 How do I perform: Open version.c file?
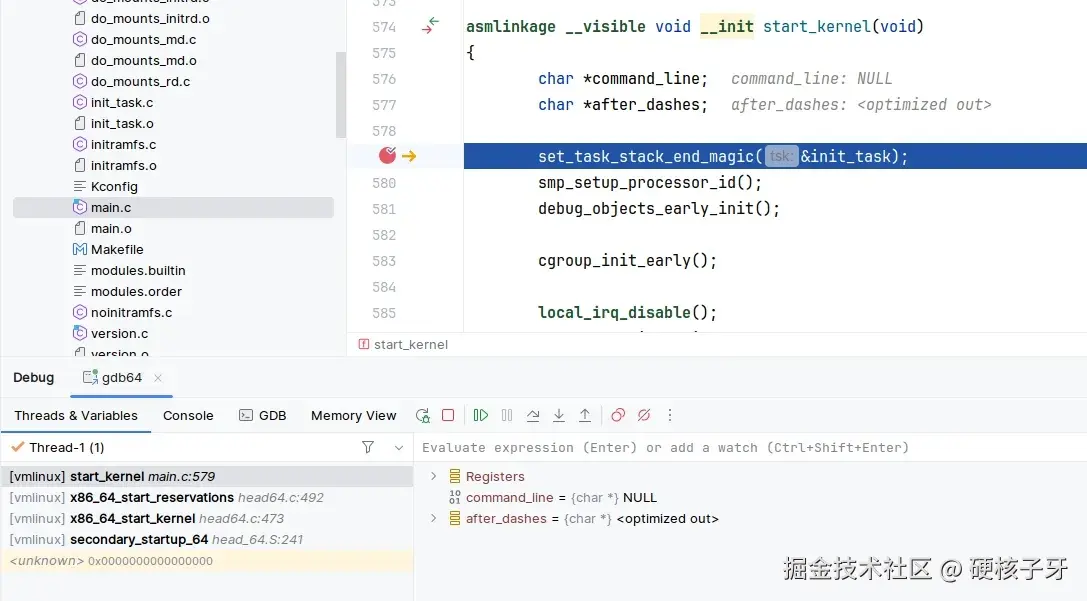[119, 333]
